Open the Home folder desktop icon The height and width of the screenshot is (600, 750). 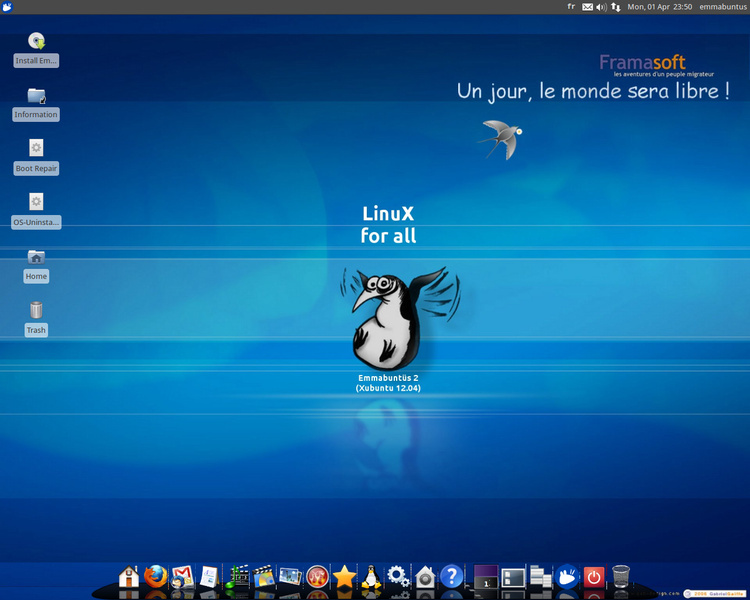tap(36, 257)
